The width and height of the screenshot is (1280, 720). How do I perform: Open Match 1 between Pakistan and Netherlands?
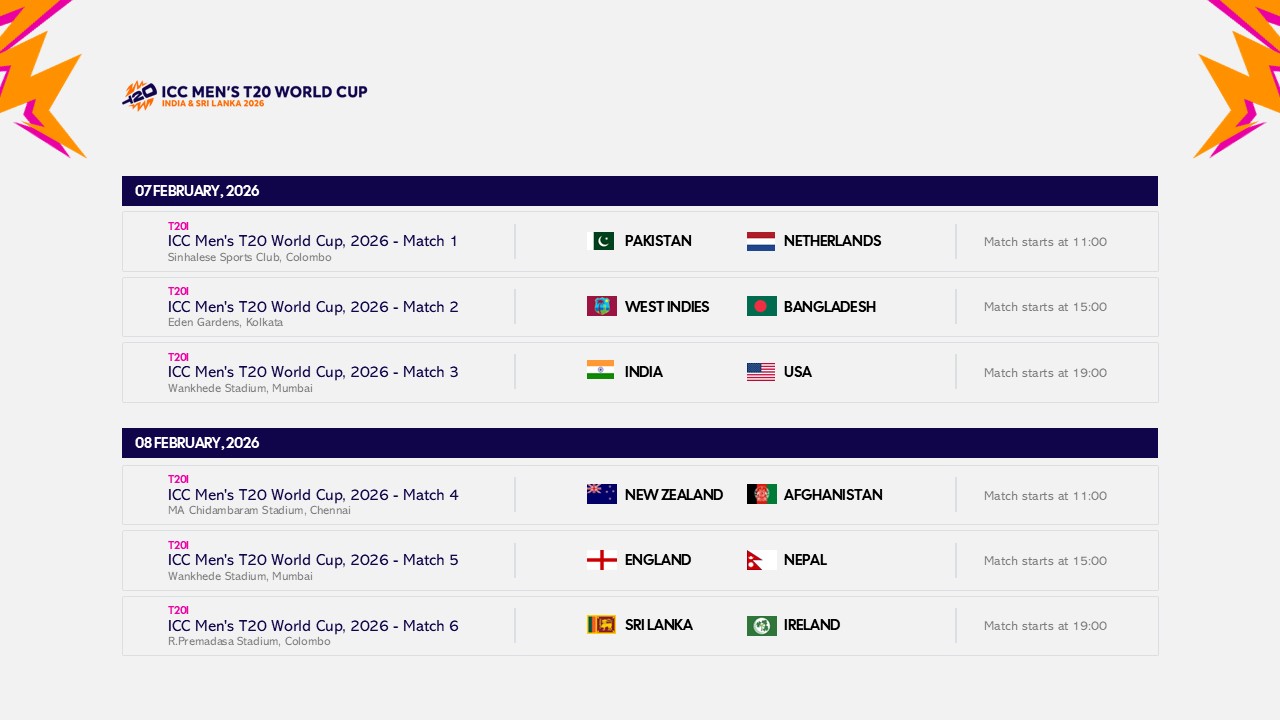pyautogui.click(x=311, y=241)
